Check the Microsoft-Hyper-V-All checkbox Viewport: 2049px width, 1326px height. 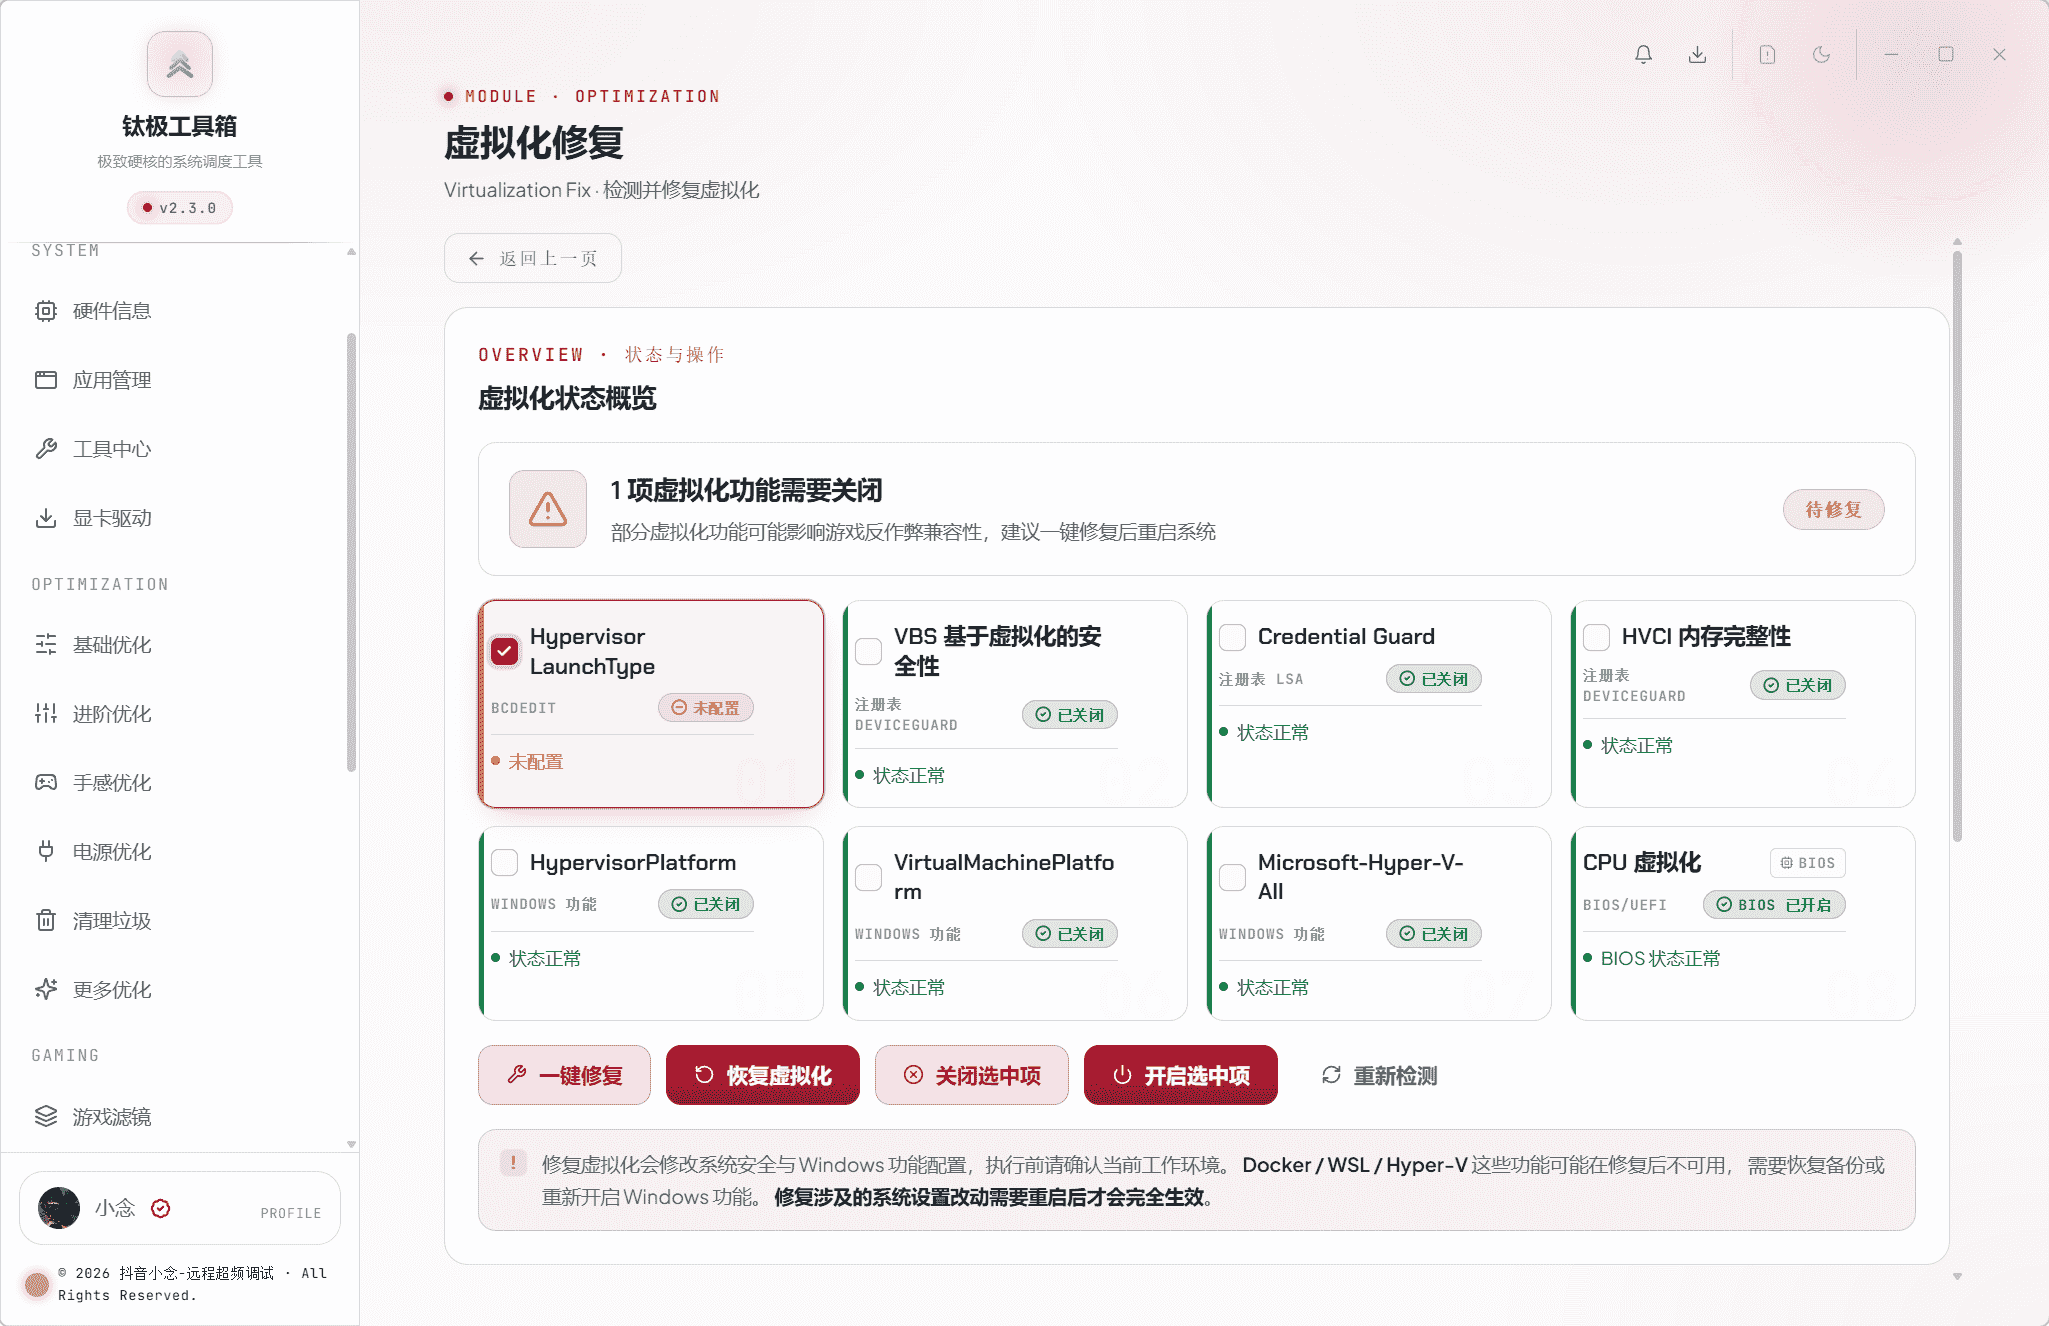(x=1233, y=877)
